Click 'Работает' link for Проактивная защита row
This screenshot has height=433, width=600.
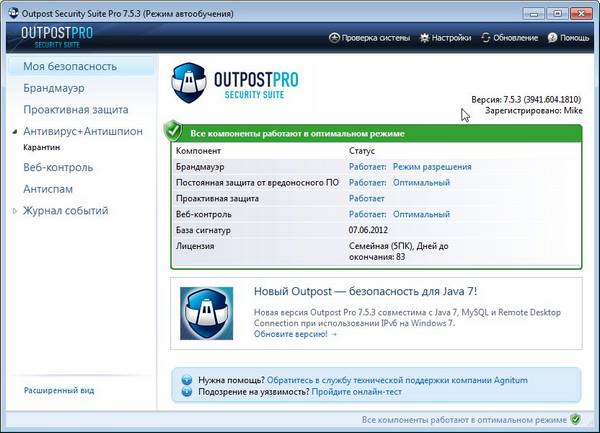click(367, 199)
